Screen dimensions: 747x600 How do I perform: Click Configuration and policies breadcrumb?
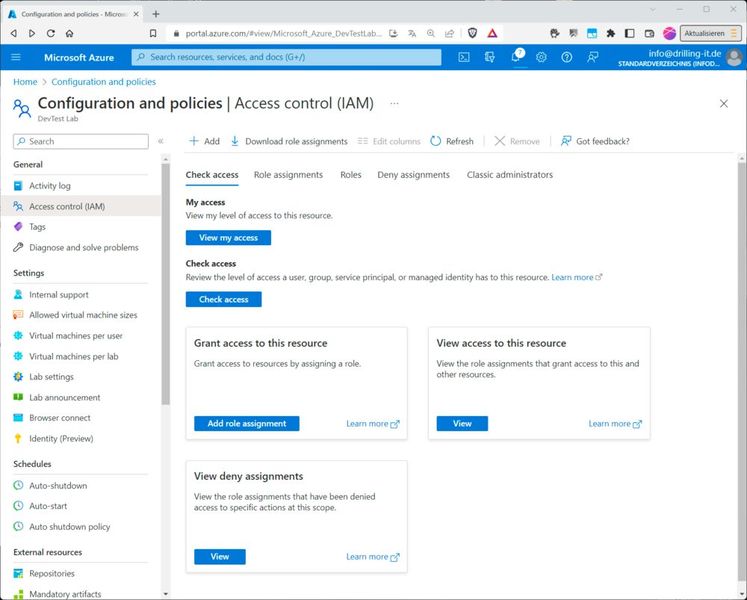click(x=103, y=82)
